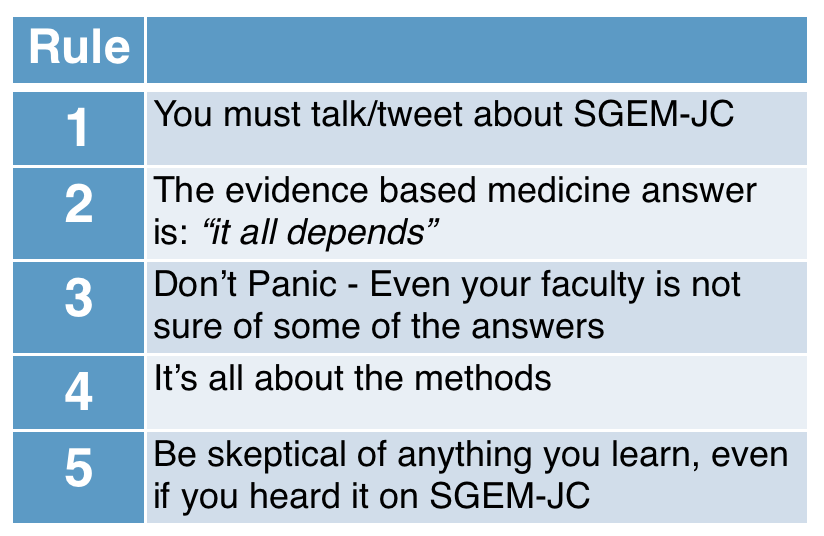Select the empty blue header cell

coord(477,50)
